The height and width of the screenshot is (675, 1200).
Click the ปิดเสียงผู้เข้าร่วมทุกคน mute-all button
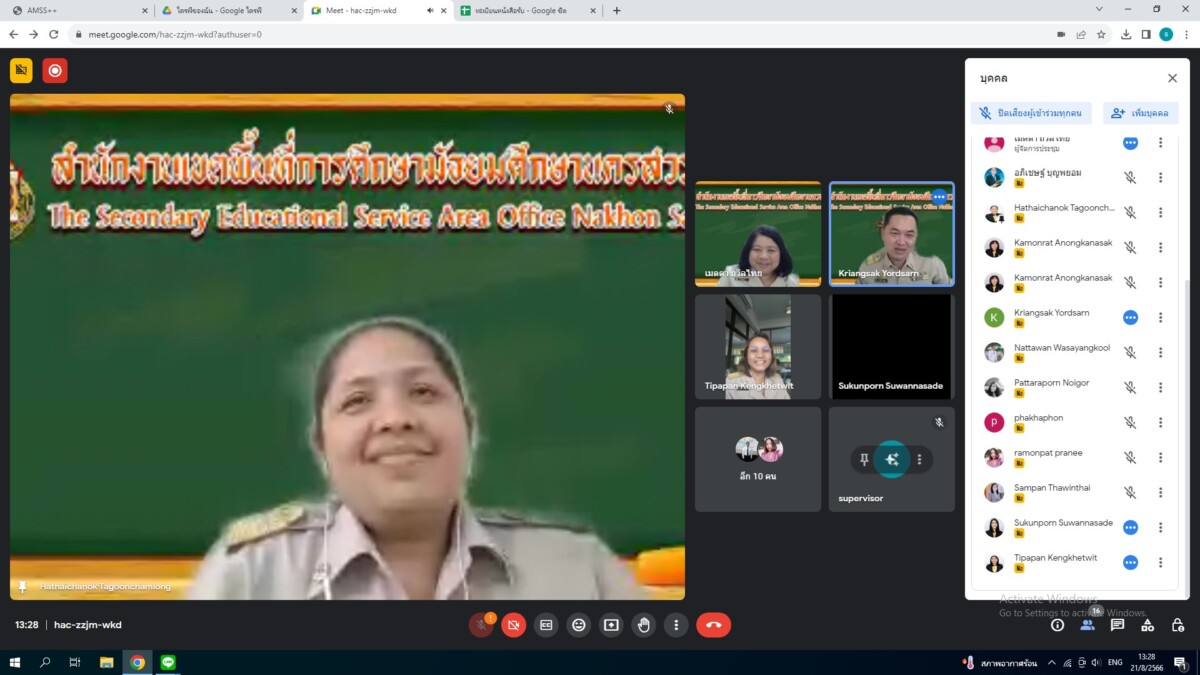pyautogui.click(x=1031, y=113)
